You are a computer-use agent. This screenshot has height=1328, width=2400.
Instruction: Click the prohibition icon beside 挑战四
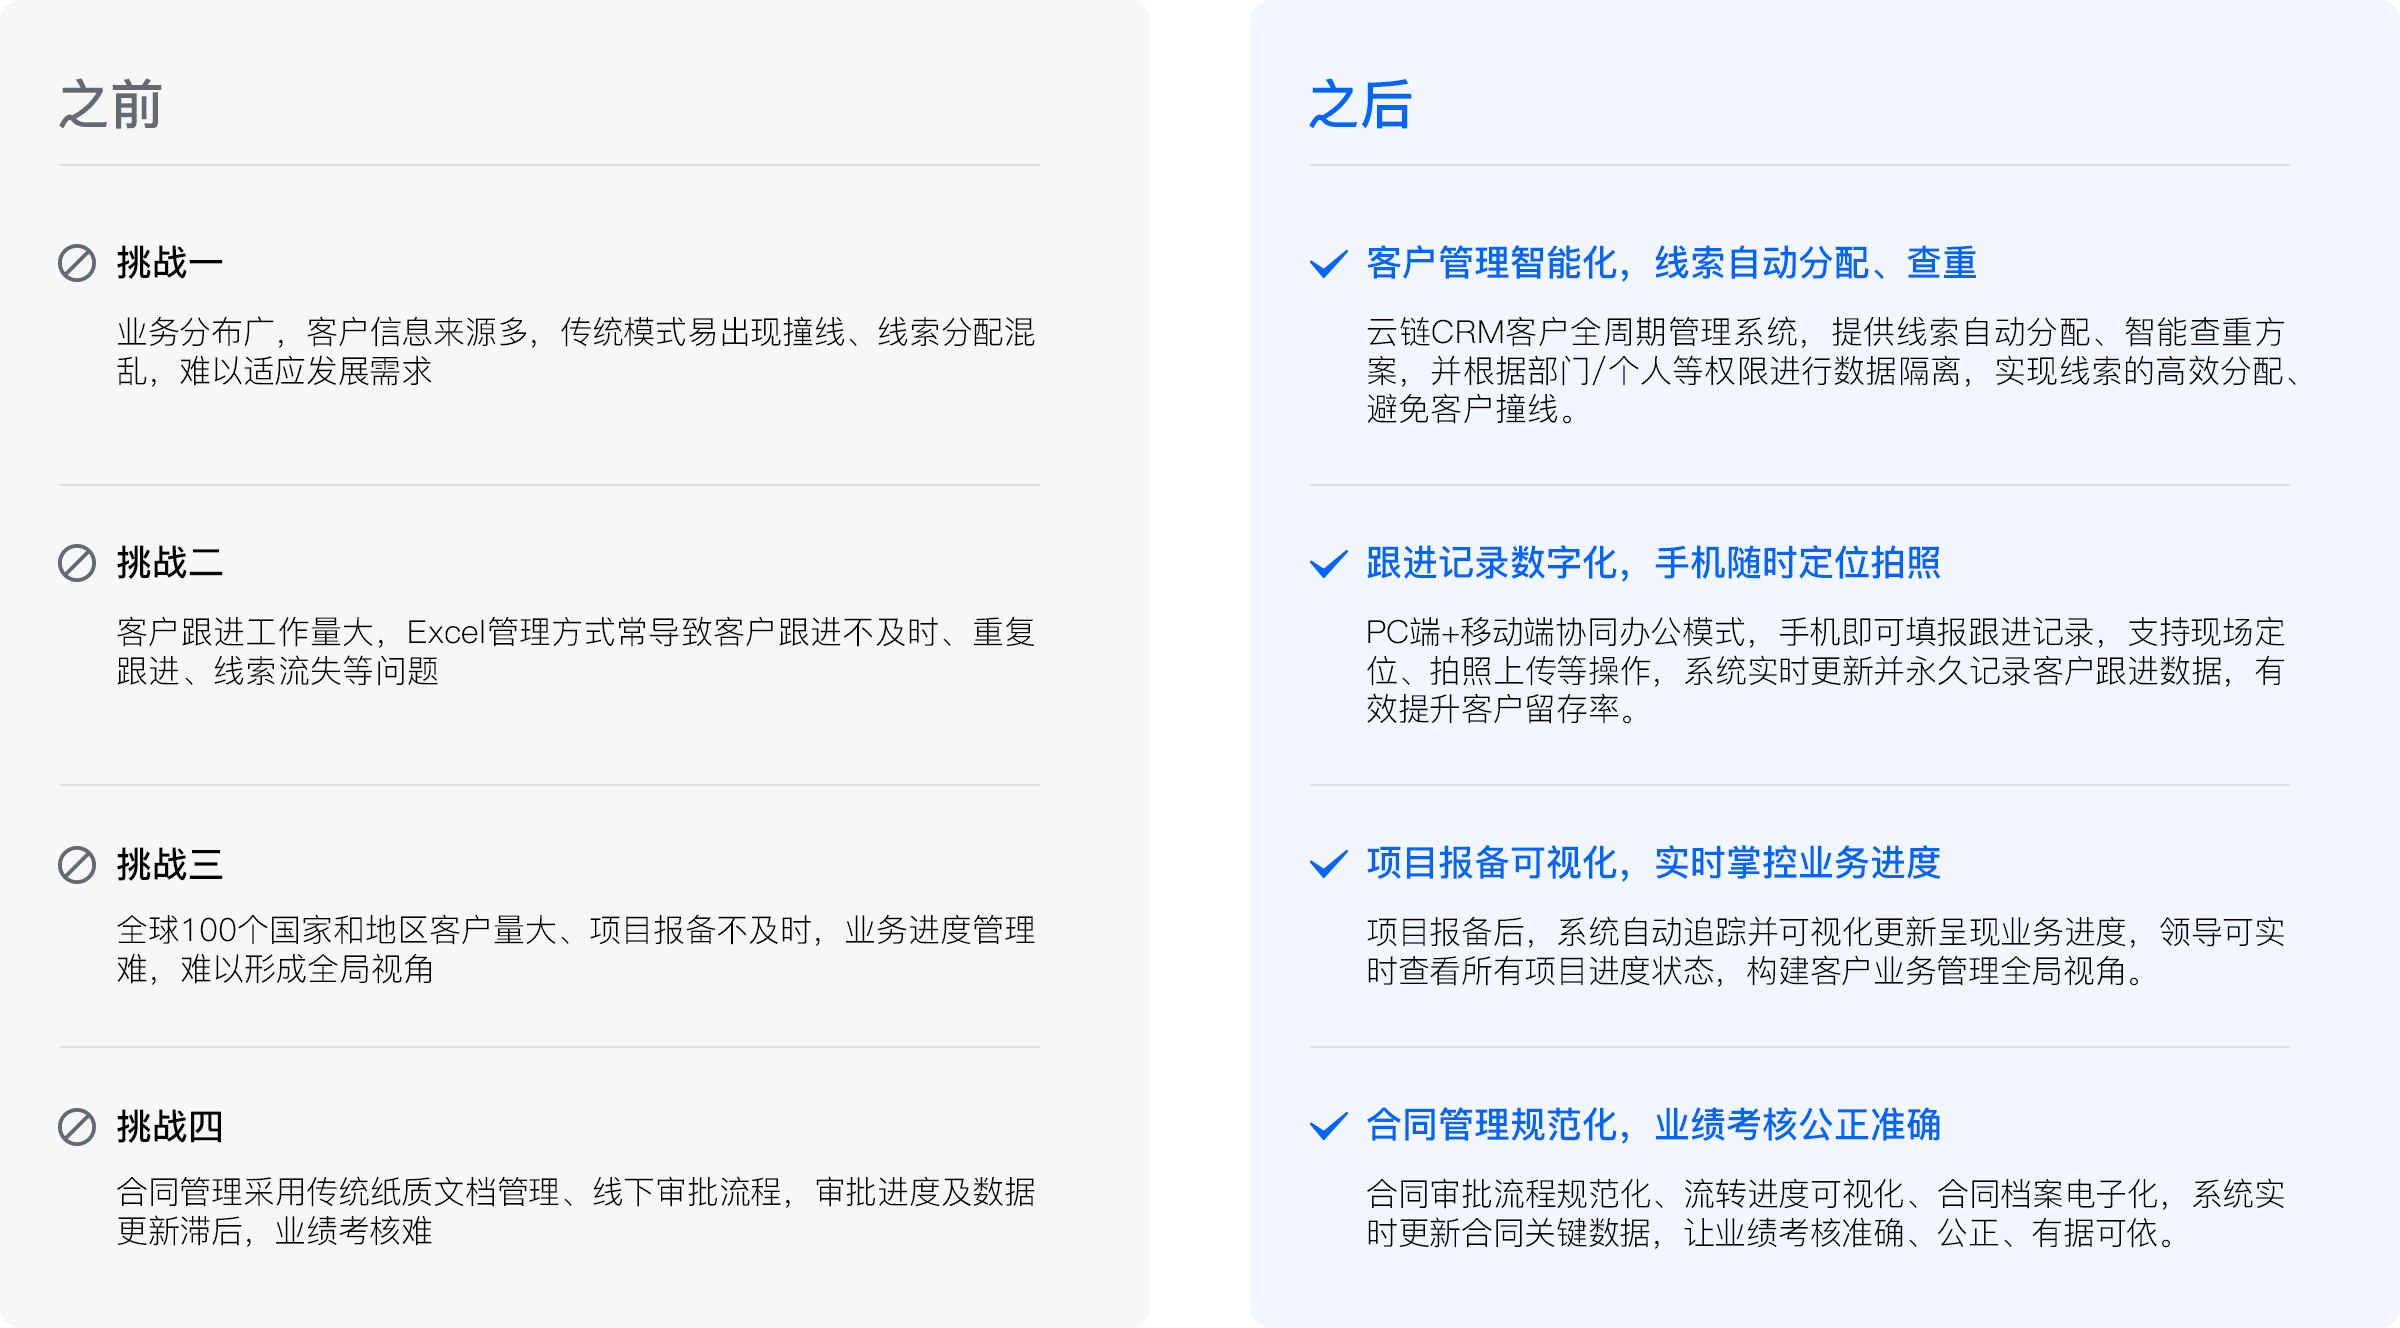77,1127
